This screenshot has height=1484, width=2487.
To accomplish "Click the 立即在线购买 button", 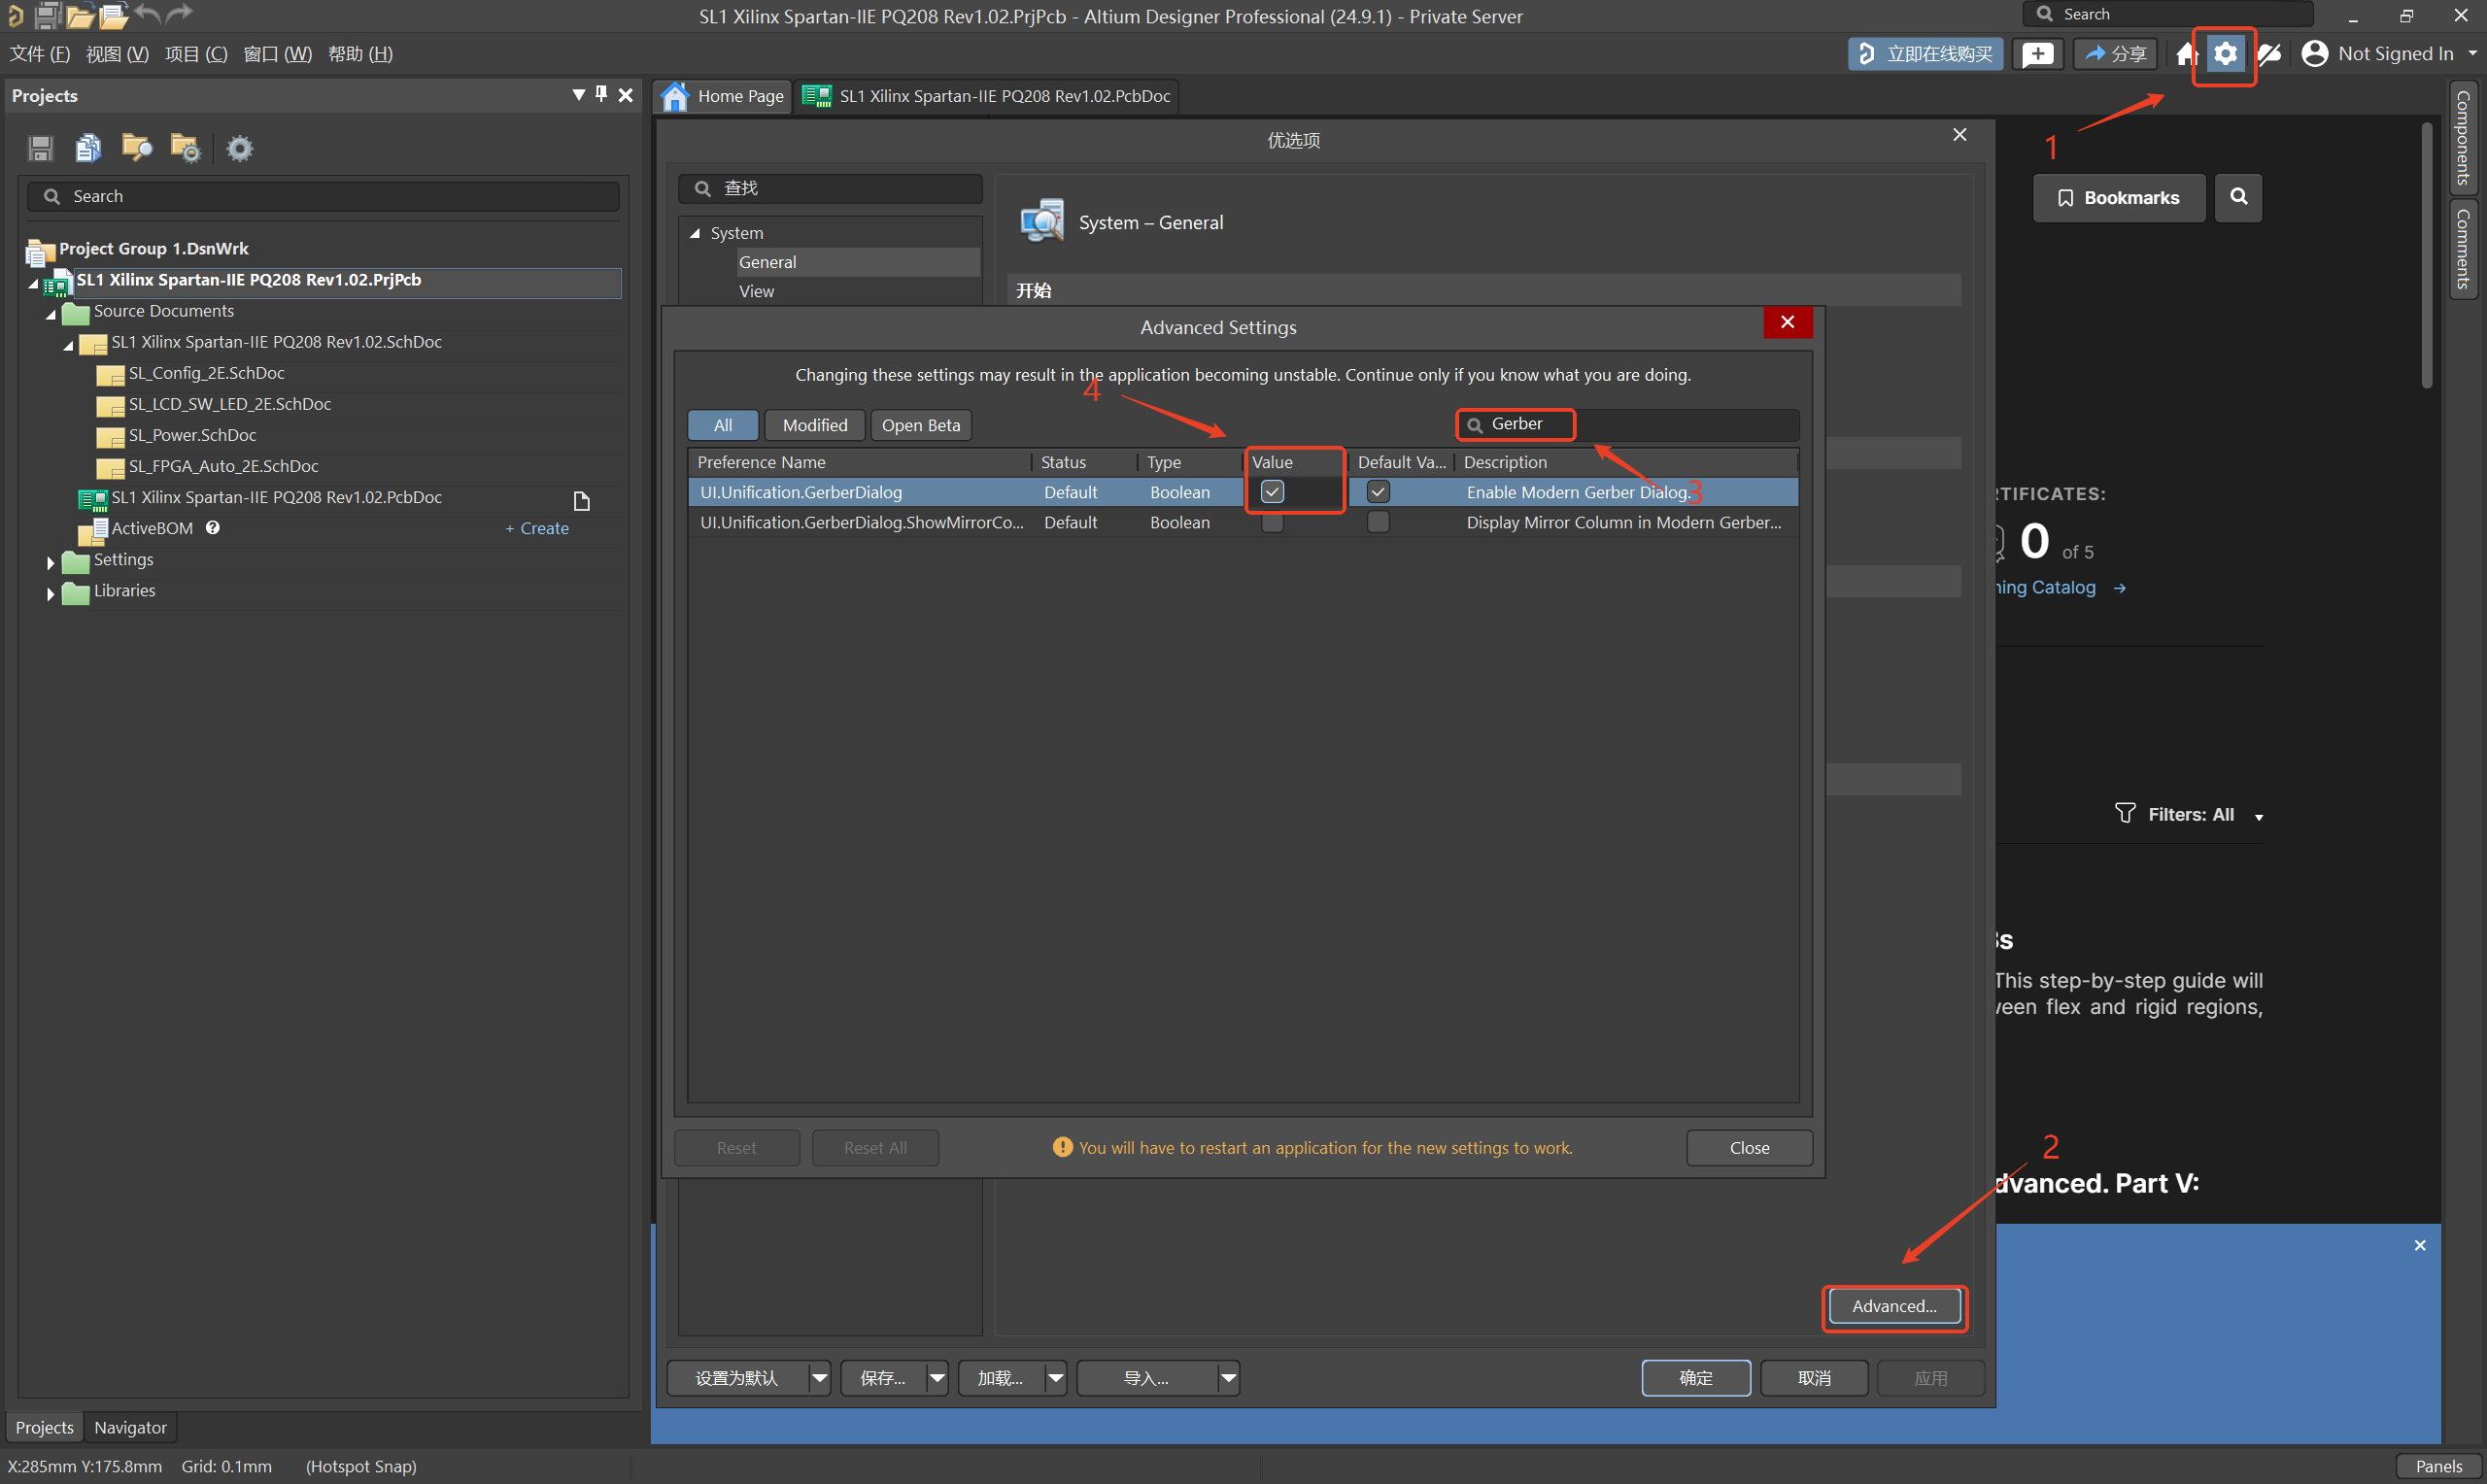I will click(x=1925, y=54).
